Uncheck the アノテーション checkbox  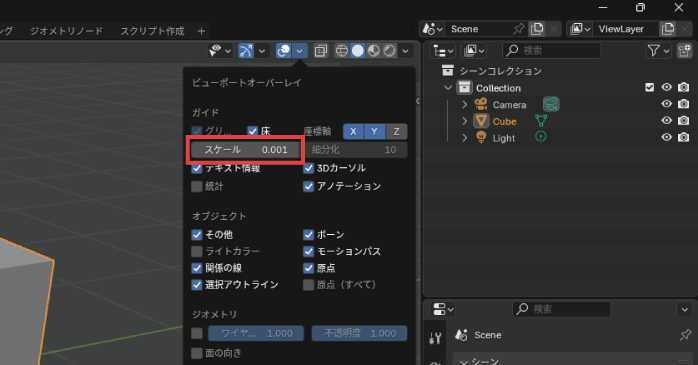click(x=308, y=186)
